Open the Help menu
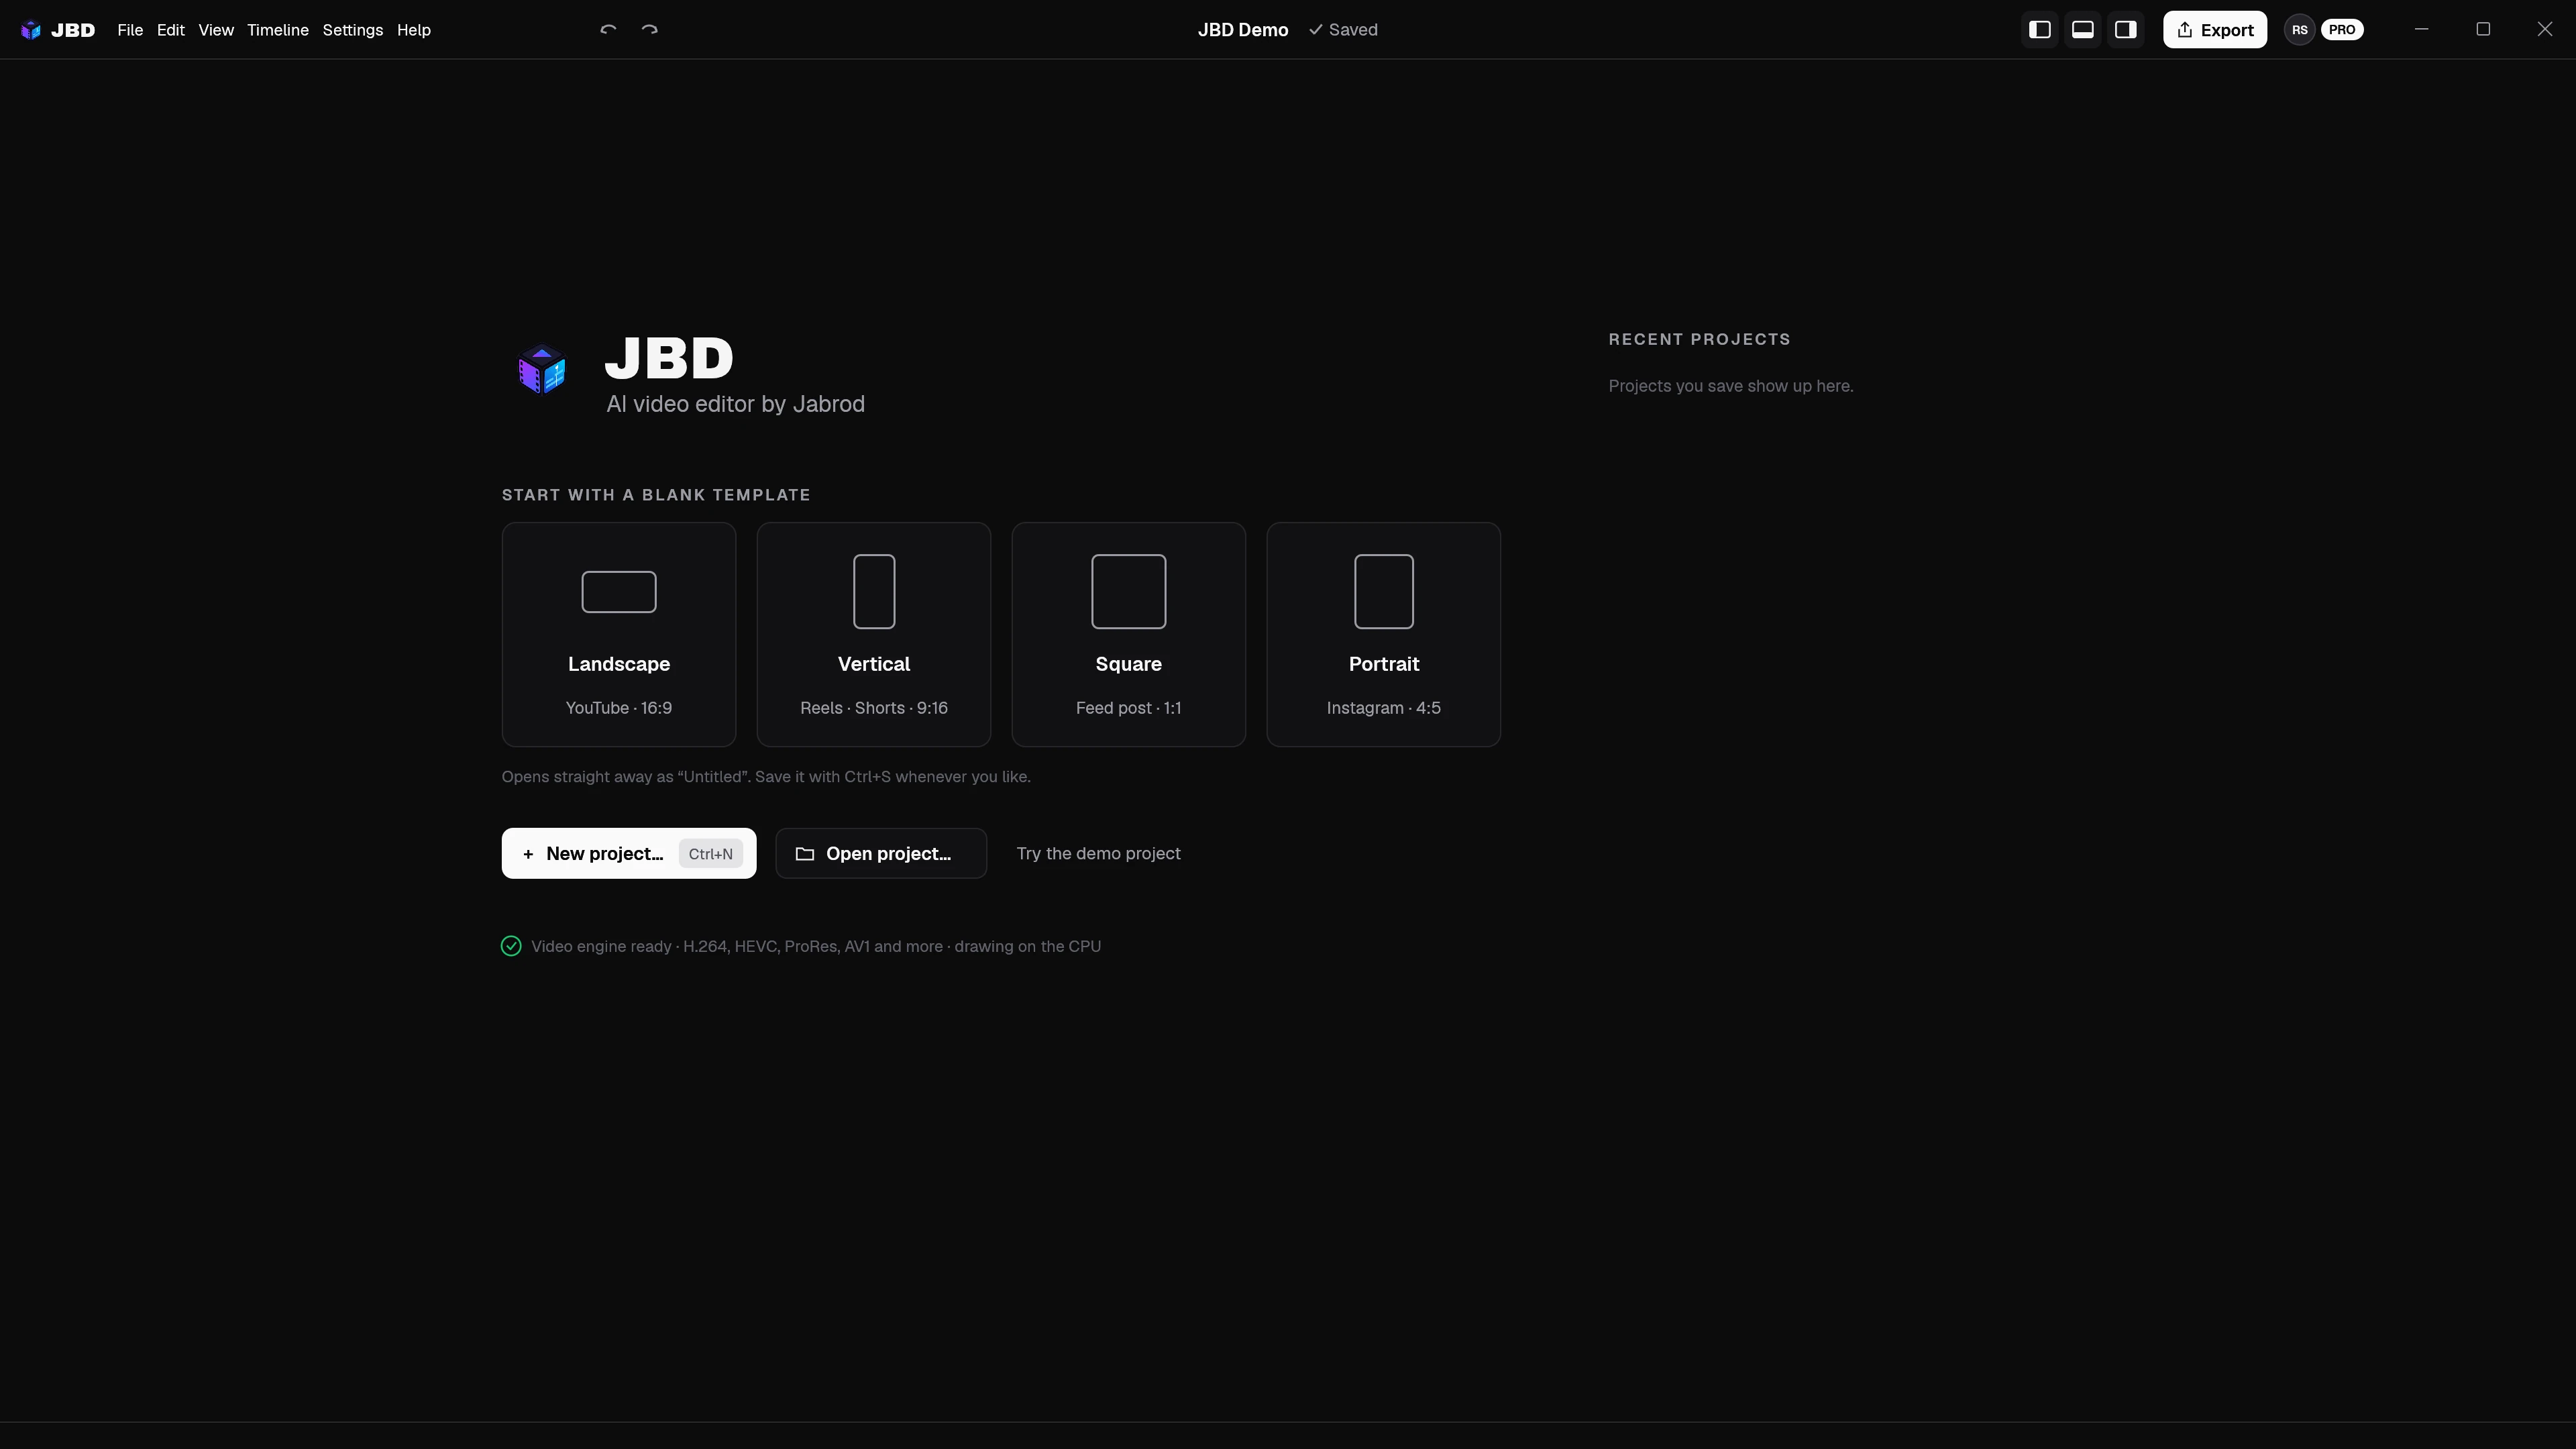This screenshot has height=1449, width=2576. (414, 30)
